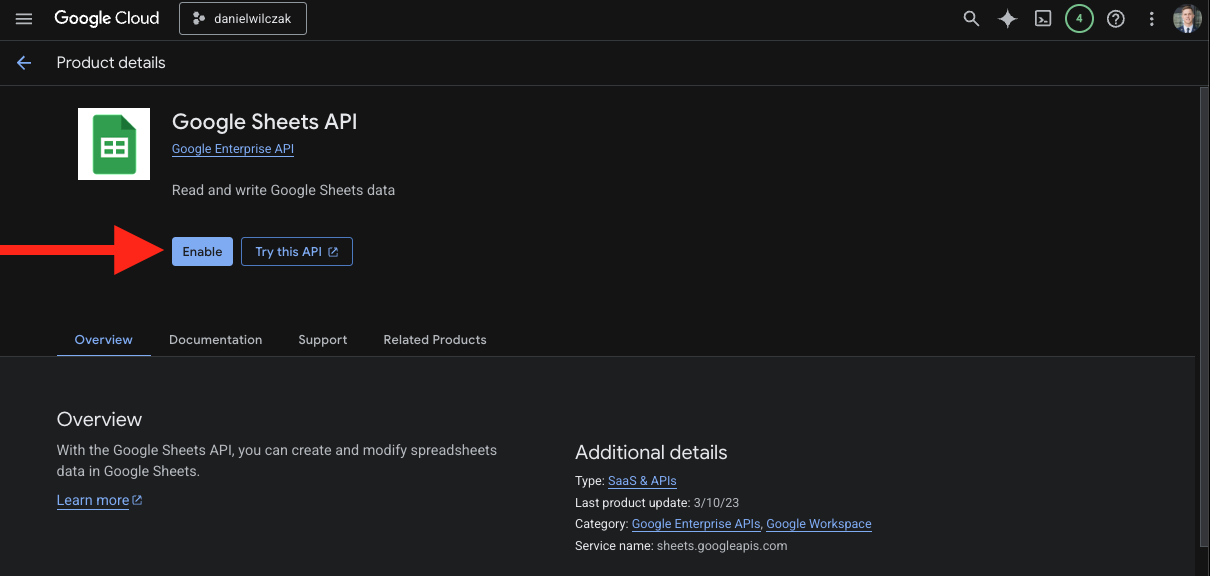Click the user account avatar
The width and height of the screenshot is (1210, 576).
point(1187,19)
